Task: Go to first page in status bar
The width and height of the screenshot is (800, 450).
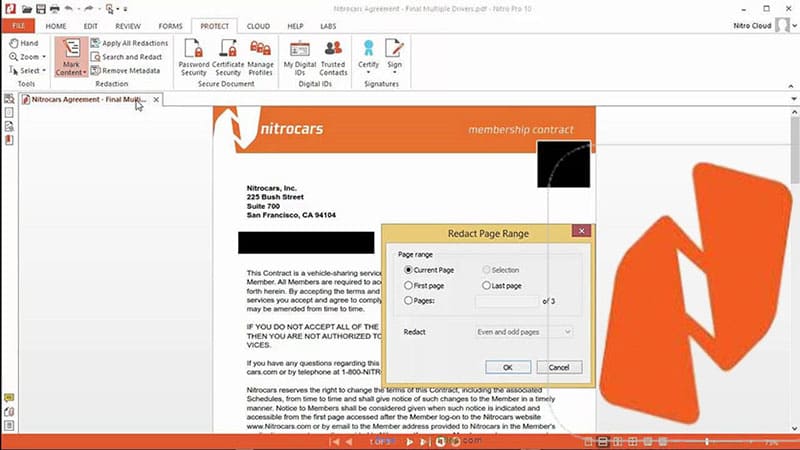Action: 335,442
